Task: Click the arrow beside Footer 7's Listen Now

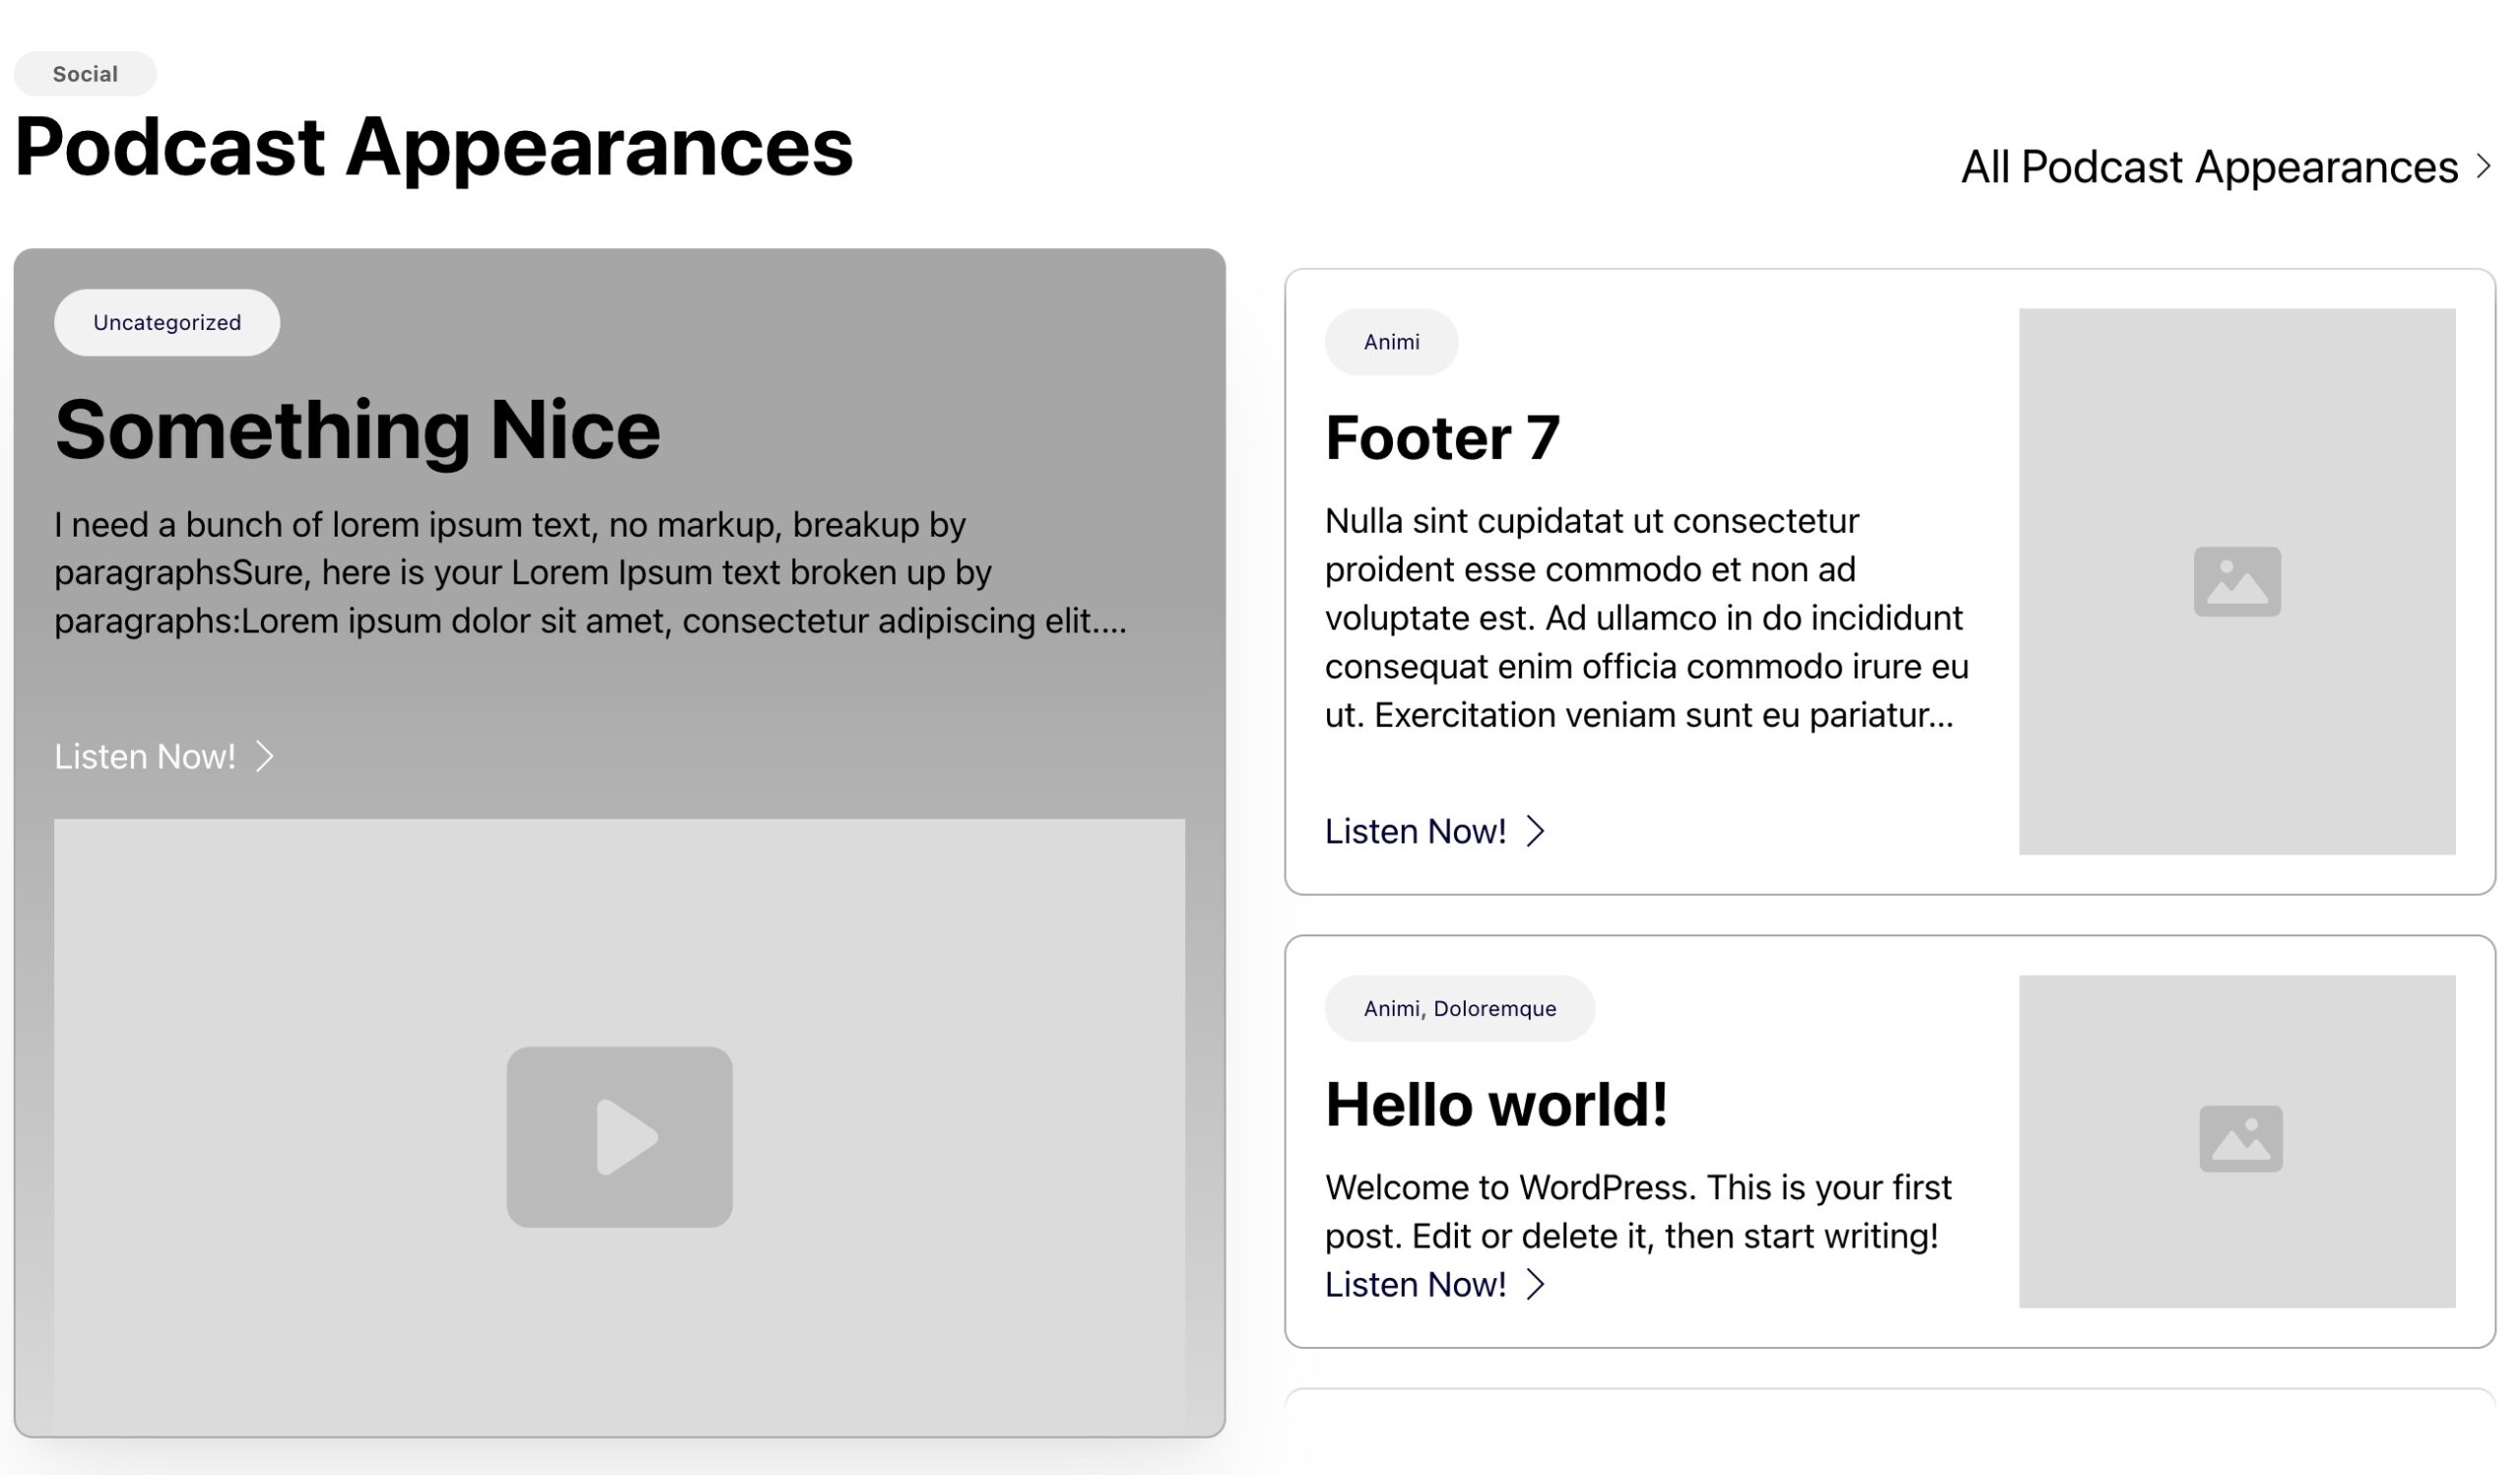Action: 1535,831
